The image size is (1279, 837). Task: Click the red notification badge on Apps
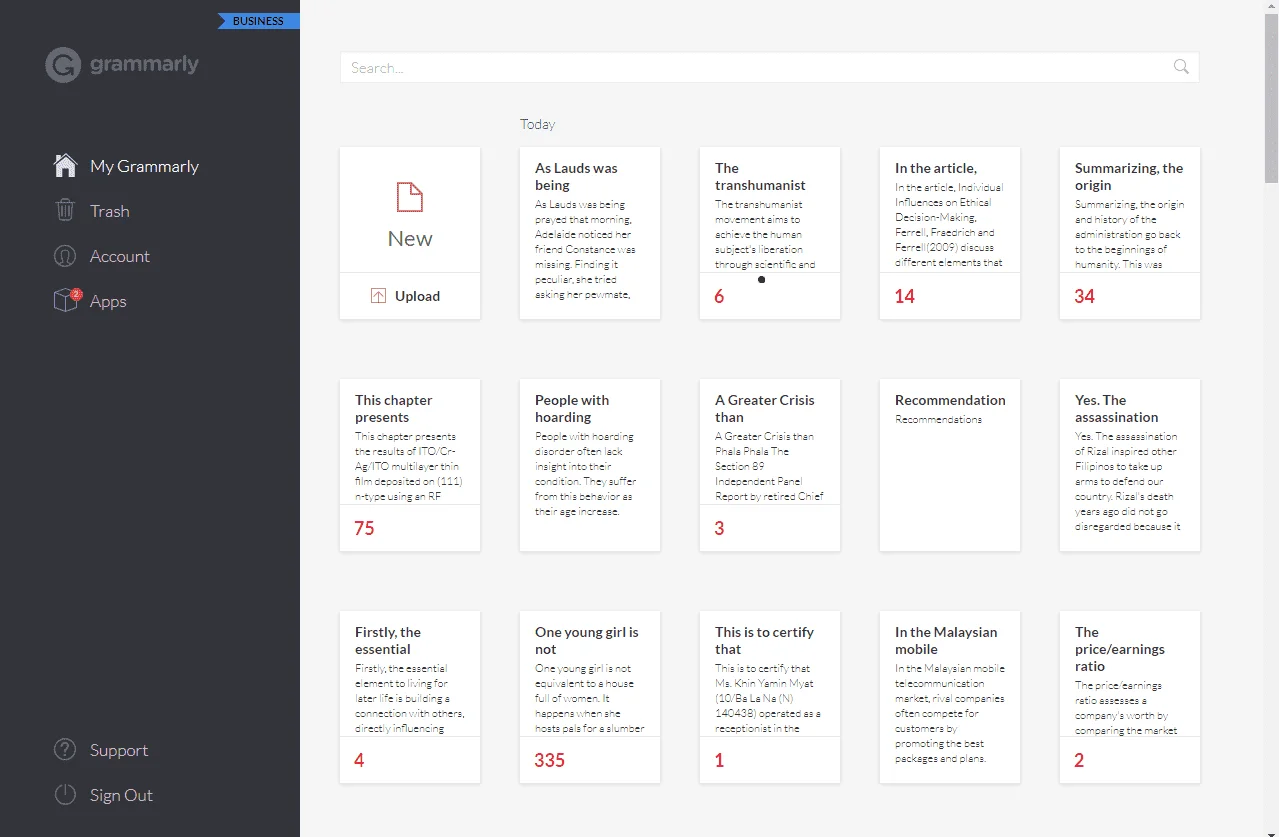click(76, 293)
